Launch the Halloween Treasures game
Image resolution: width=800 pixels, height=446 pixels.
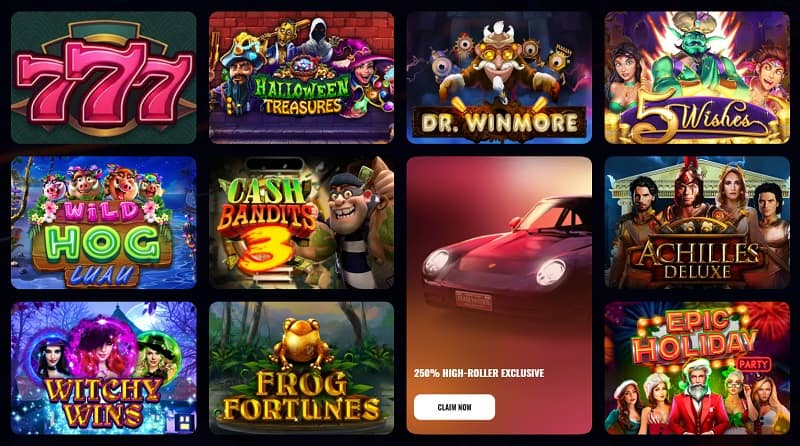[302, 78]
